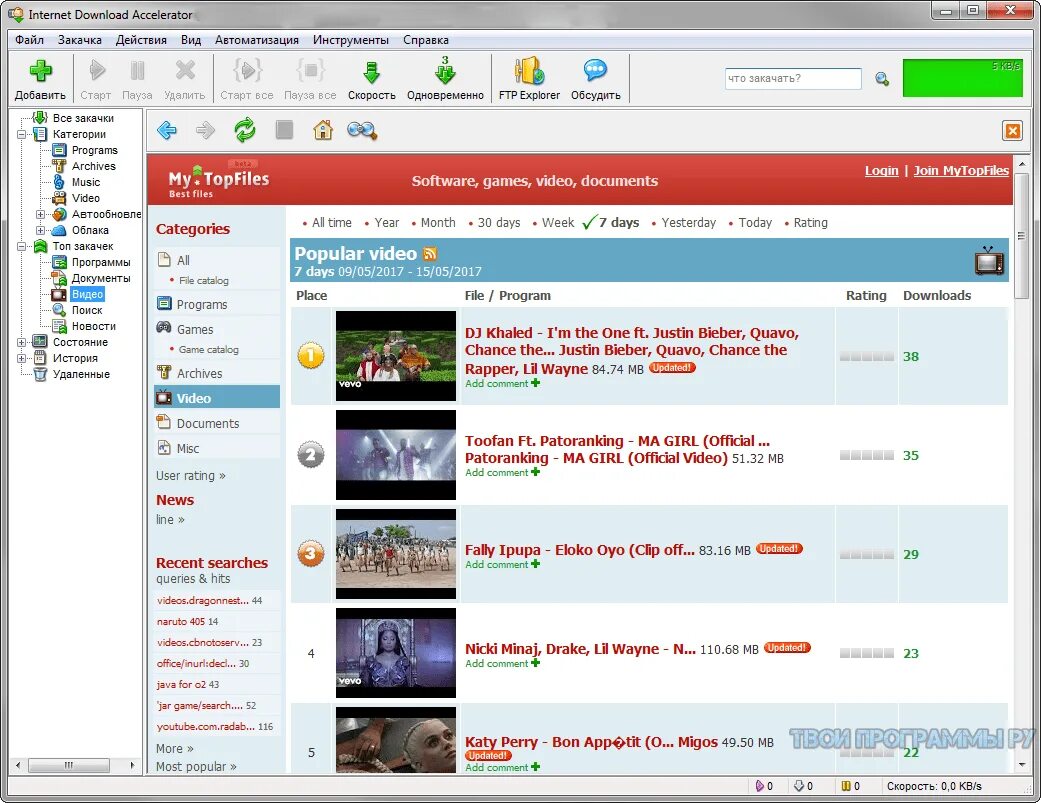Add comment on the Toofan MA GIRL video
Viewport: 1041px width, 803px height.
[502, 473]
